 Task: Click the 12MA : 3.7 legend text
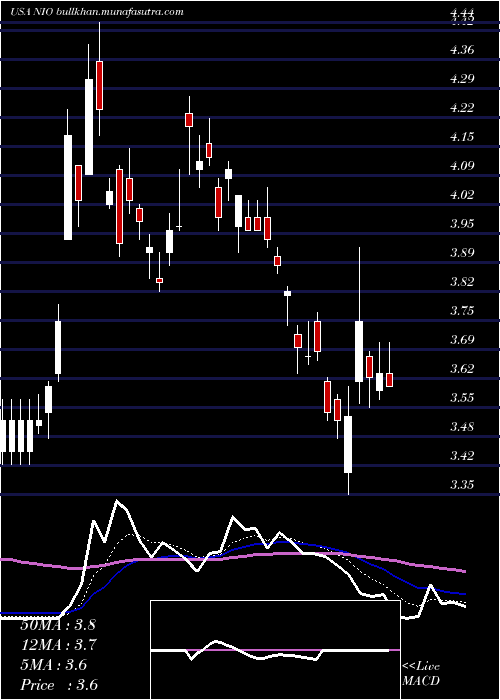pyautogui.click(x=59, y=645)
